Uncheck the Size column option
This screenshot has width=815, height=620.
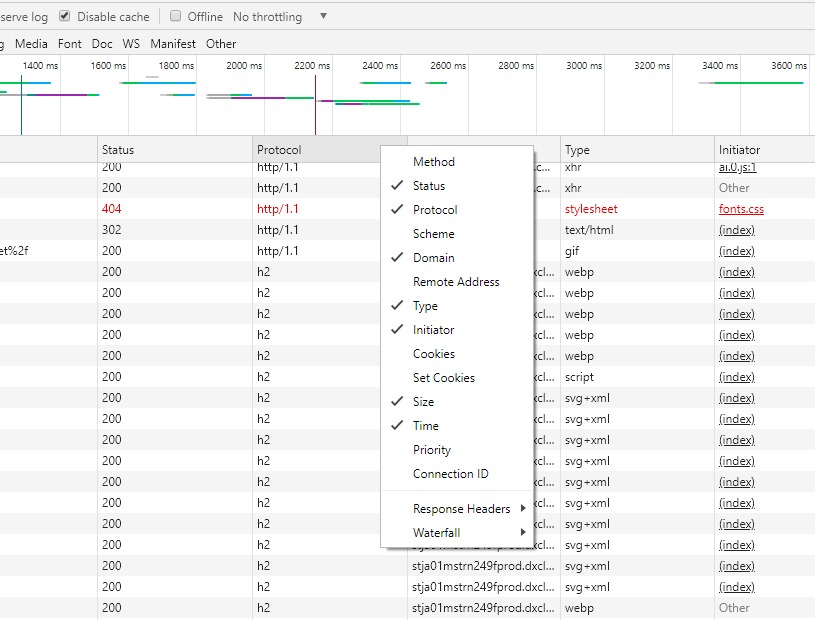[424, 402]
